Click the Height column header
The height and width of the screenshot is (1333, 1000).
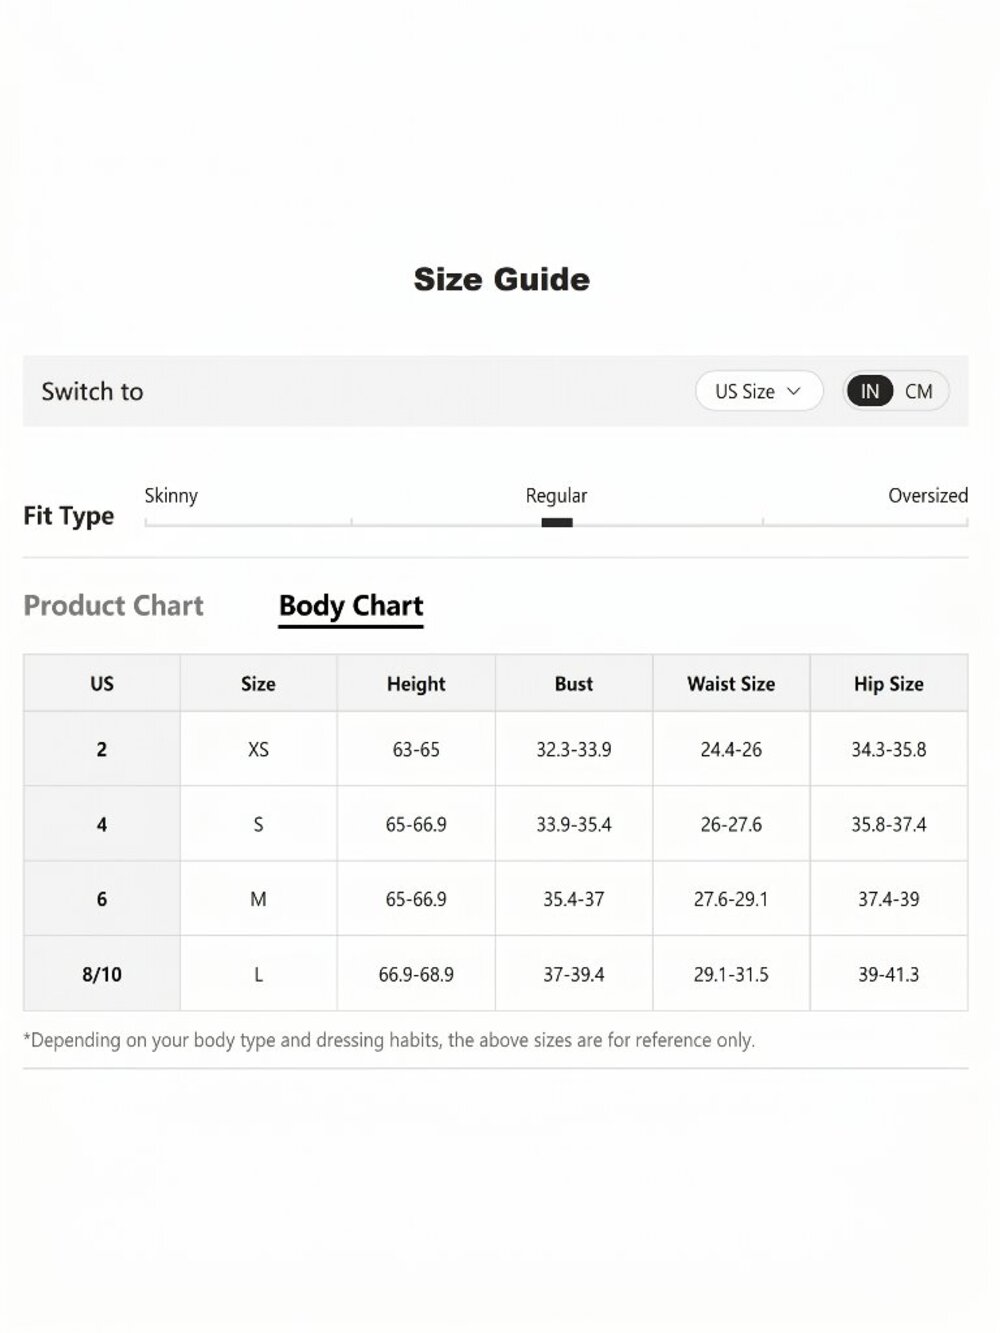[x=416, y=684]
